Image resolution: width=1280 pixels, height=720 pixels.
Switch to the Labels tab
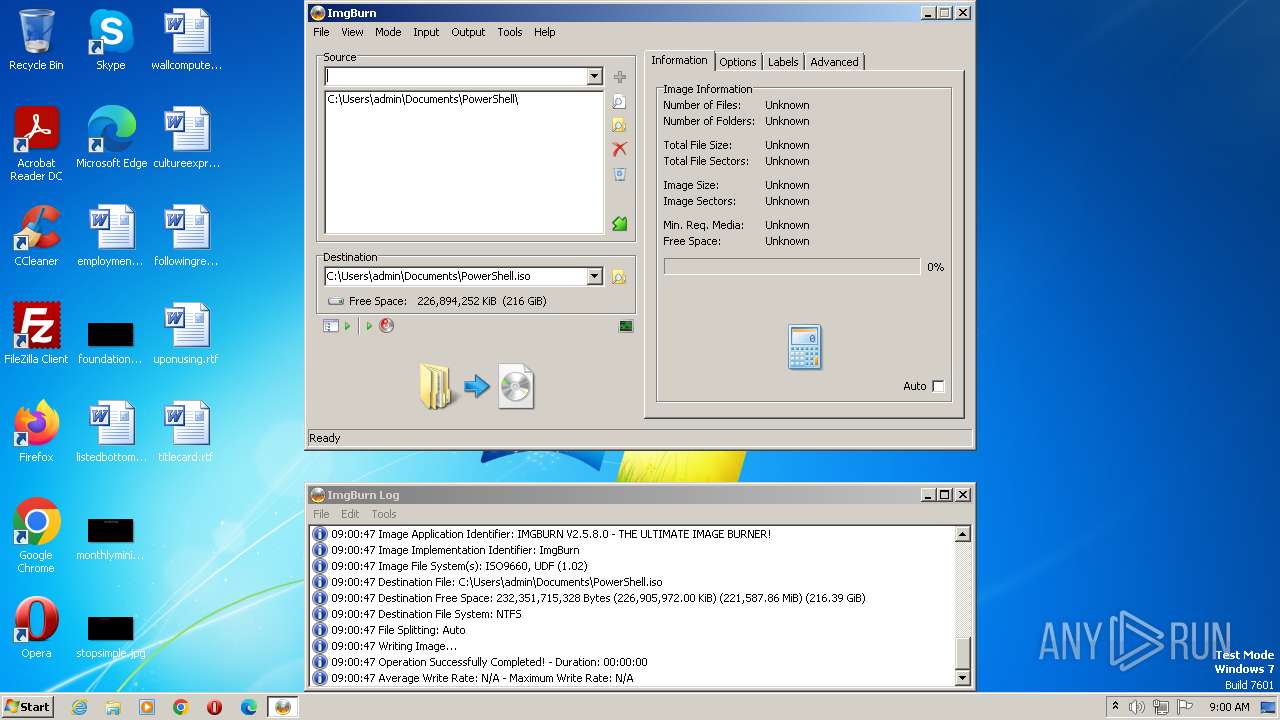pyautogui.click(x=783, y=62)
